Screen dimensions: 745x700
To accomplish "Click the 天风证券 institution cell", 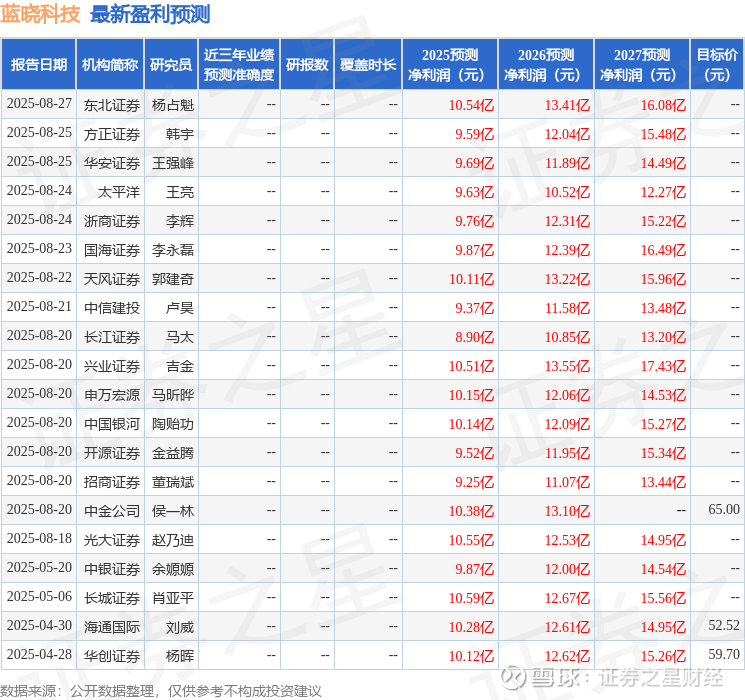I will point(112,279).
